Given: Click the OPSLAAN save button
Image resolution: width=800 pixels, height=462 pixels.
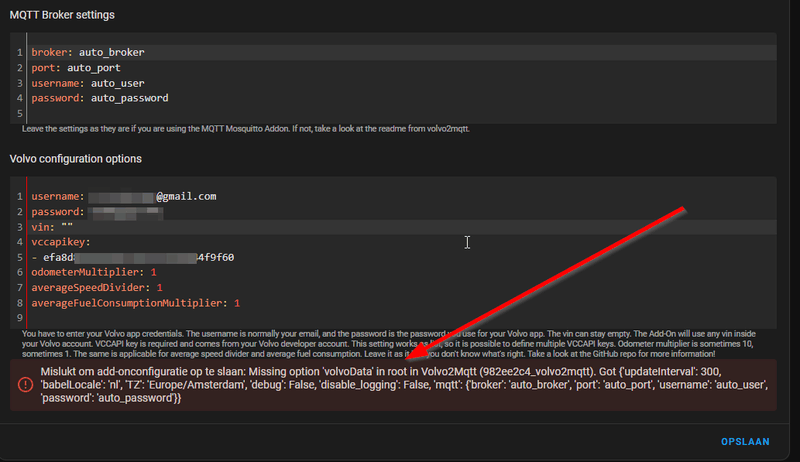Looking at the screenshot, I should 745,442.
